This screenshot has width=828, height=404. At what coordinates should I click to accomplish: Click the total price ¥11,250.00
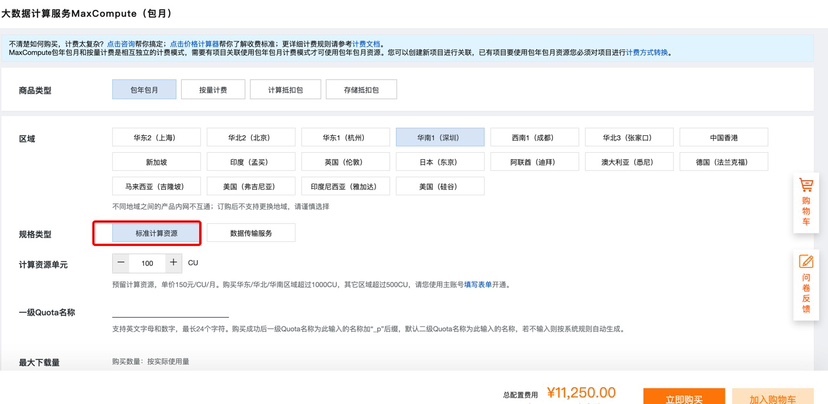(581, 393)
